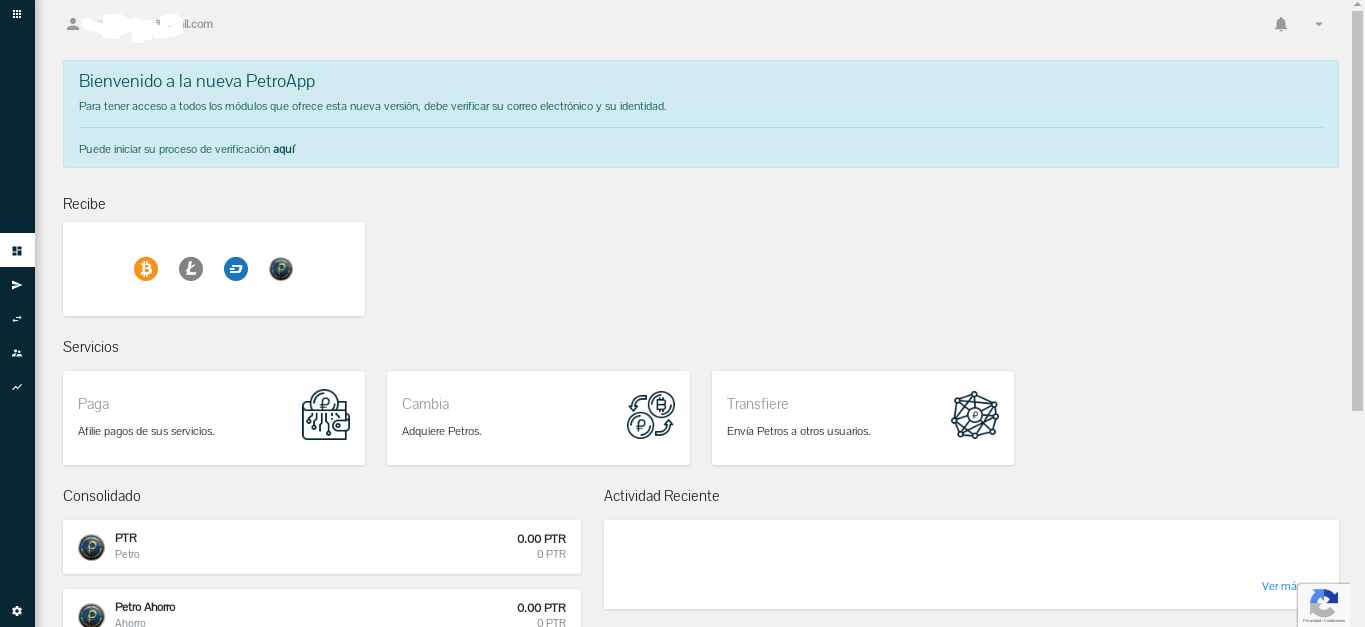Screen dimensions: 1365x627
Task: Click the Petro Ahorro coin icon
Action: tap(92, 615)
